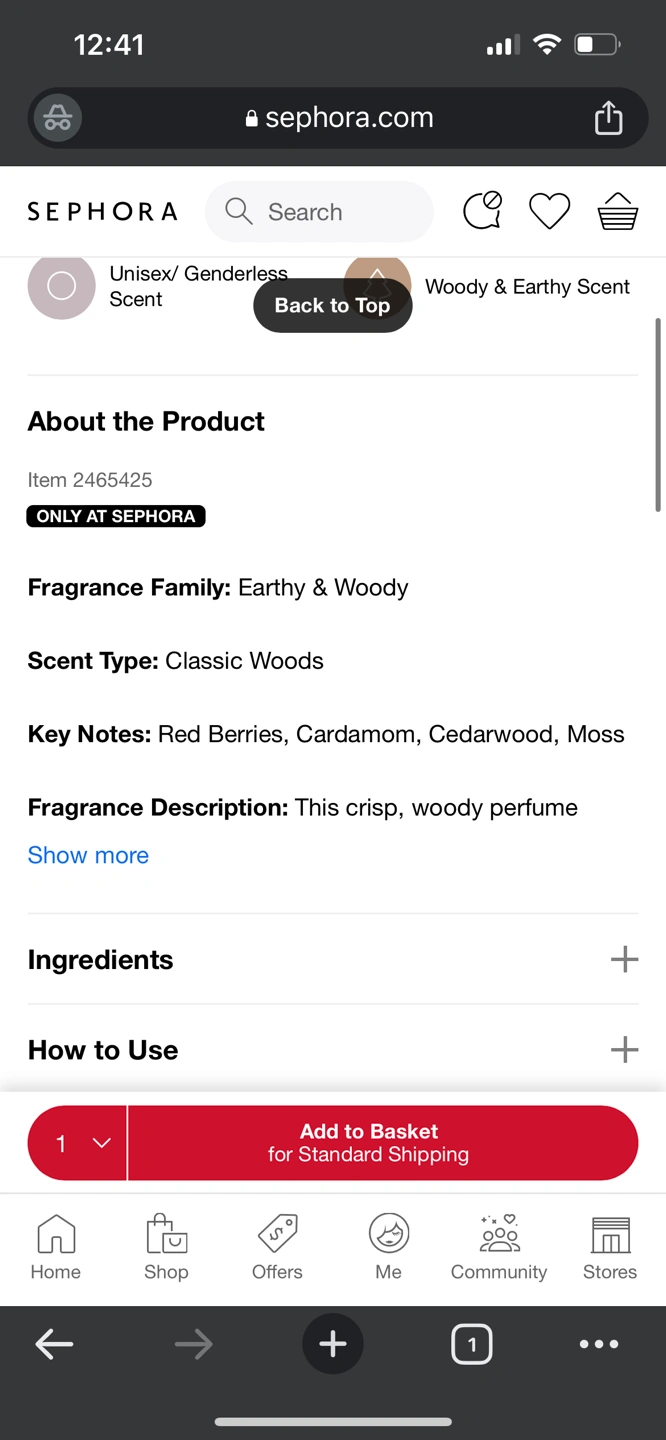Open the chat messages icon in header

pos(483,211)
